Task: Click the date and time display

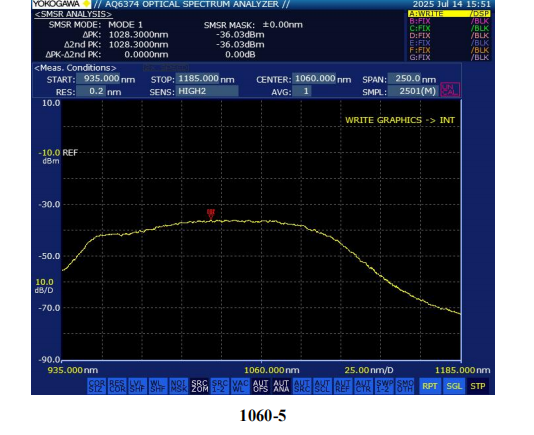Action: pyautogui.click(x=452, y=4)
